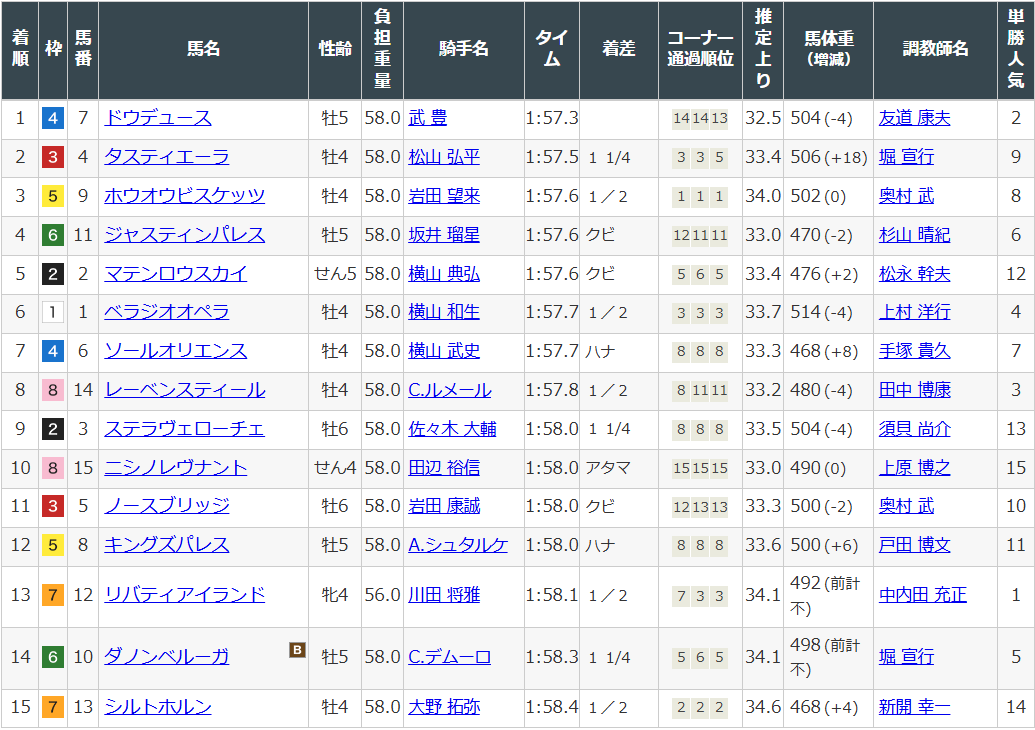1035x730 pixels.
Task: Click horse name ダノンベルーガ
Action: [166, 657]
